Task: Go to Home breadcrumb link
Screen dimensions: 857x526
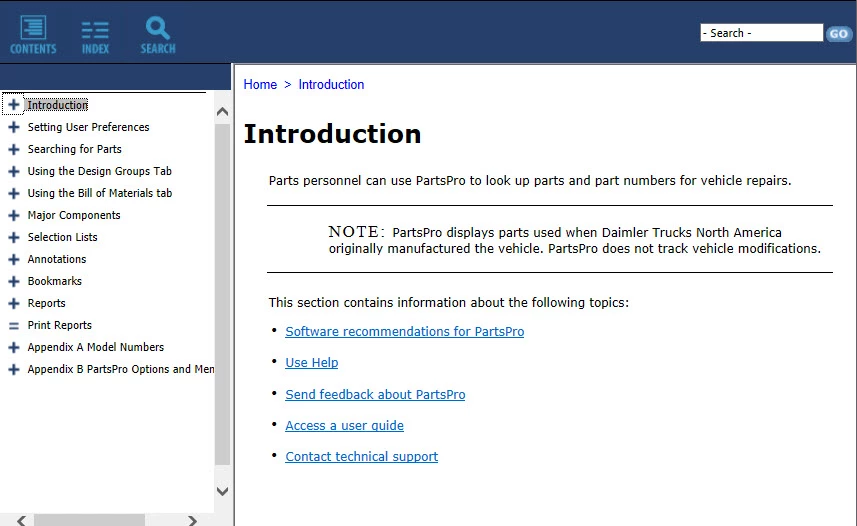Action: point(260,84)
